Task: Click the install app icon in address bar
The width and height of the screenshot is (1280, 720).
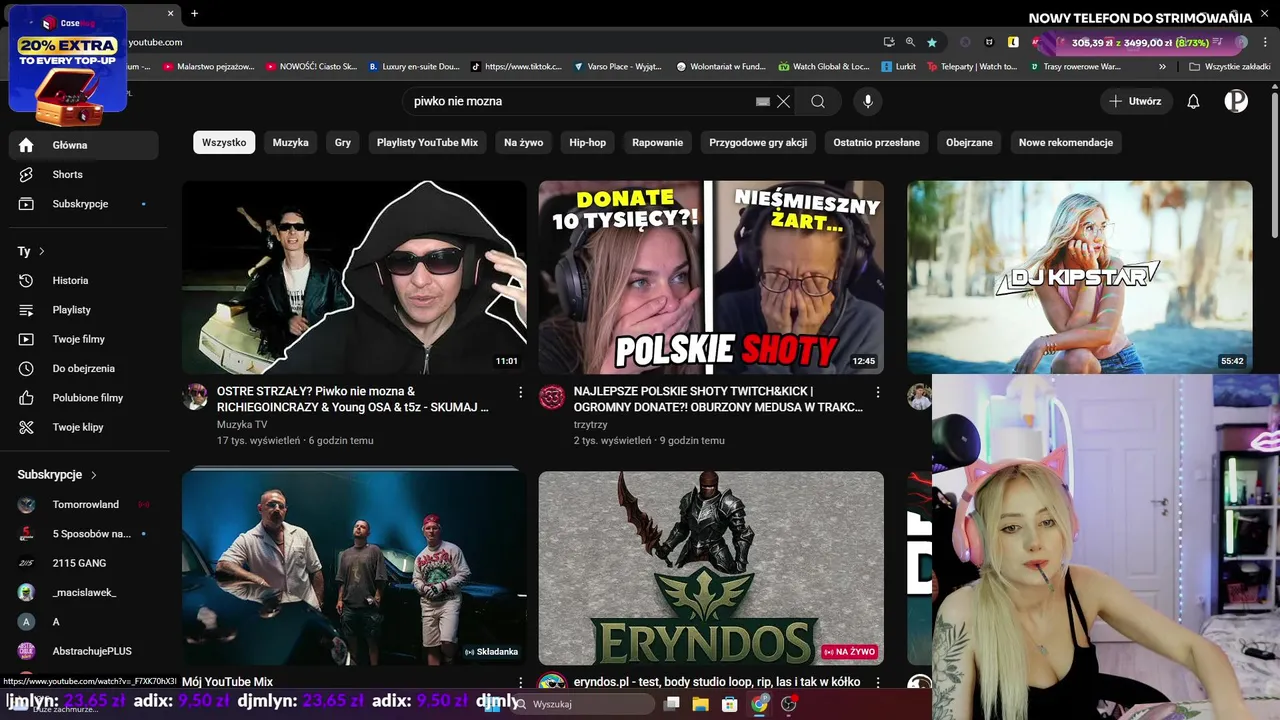Action: pyautogui.click(x=889, y=42)
